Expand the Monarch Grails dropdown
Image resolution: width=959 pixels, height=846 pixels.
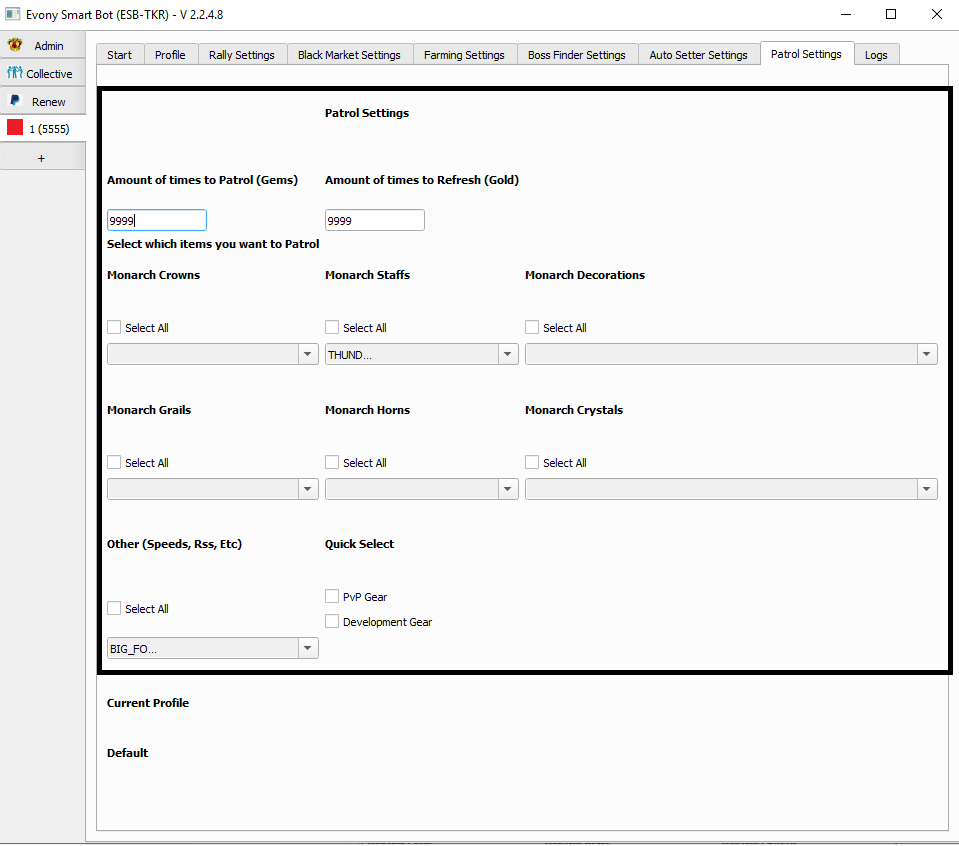tap(212, 489)
